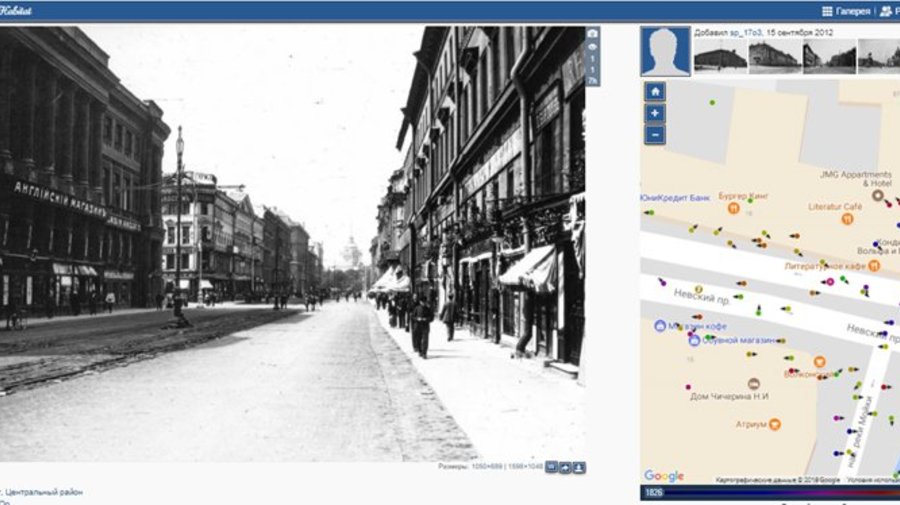
Task: Click the share arrow icon below photo
Action: pos(565,468)
